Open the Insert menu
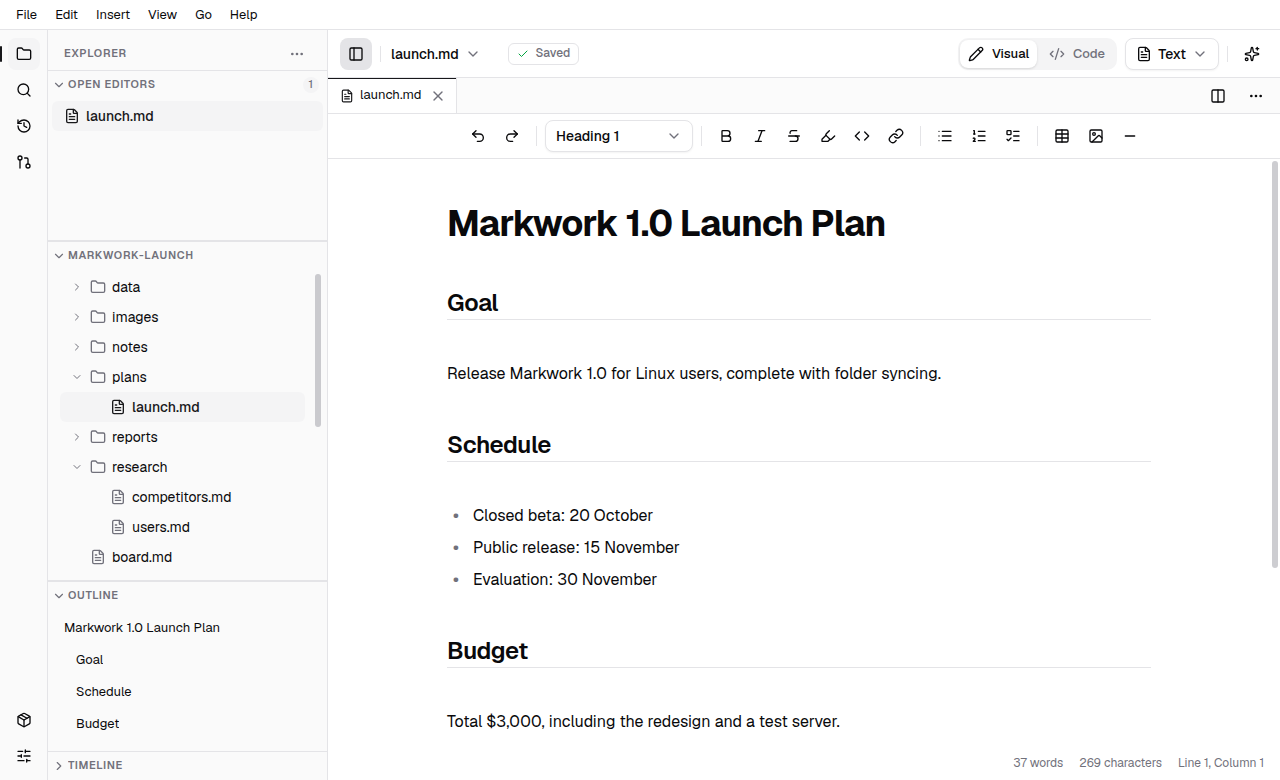1280x780 pixels. click(113, 15)
